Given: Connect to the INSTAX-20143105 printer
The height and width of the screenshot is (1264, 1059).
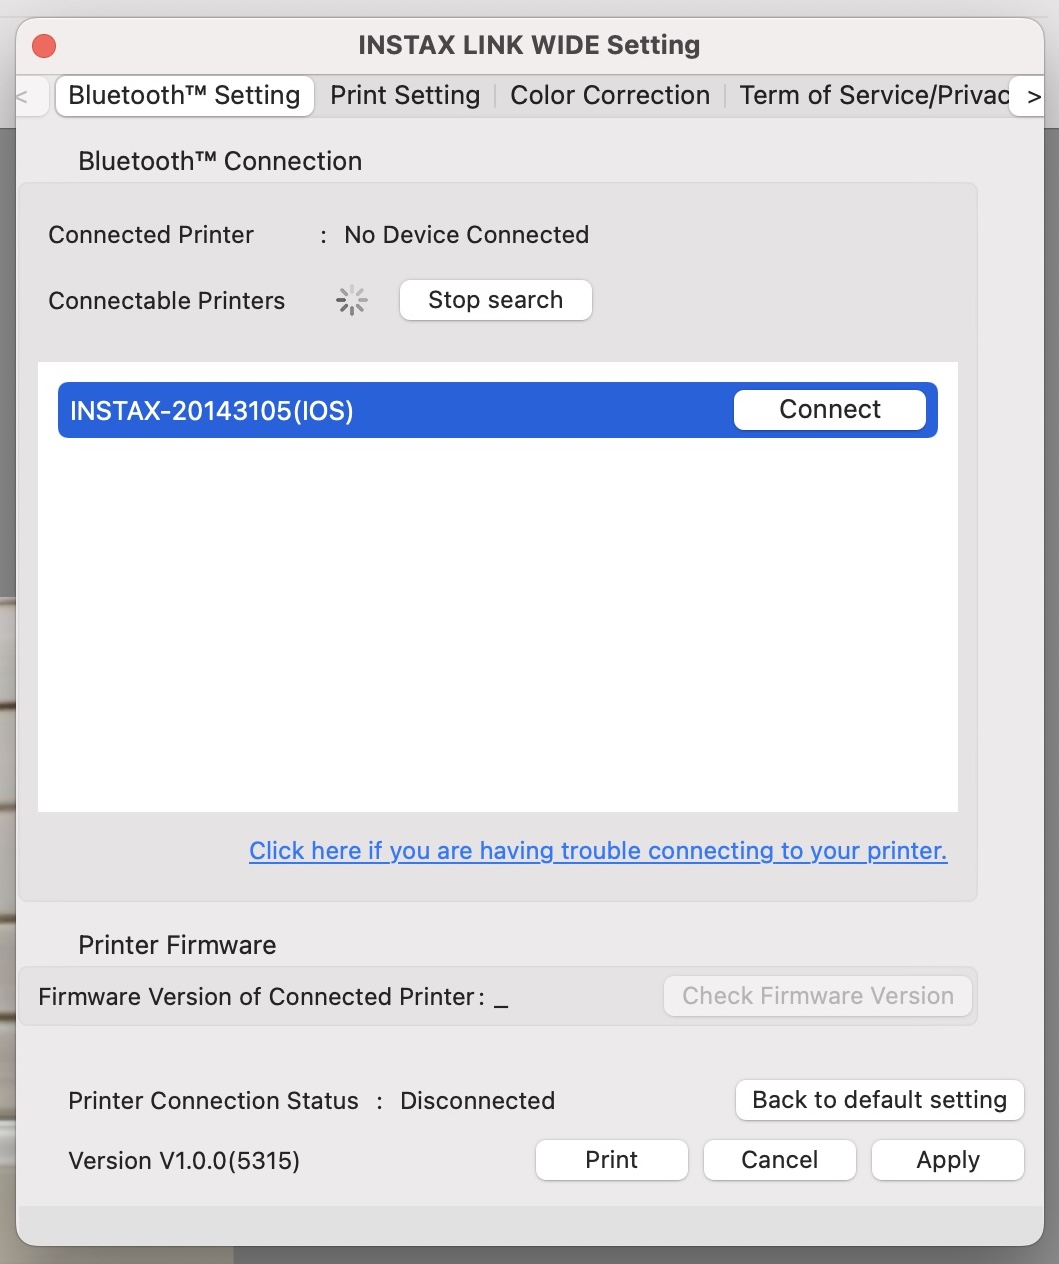Looking at the screenshot, I should [x=829, y=410].
